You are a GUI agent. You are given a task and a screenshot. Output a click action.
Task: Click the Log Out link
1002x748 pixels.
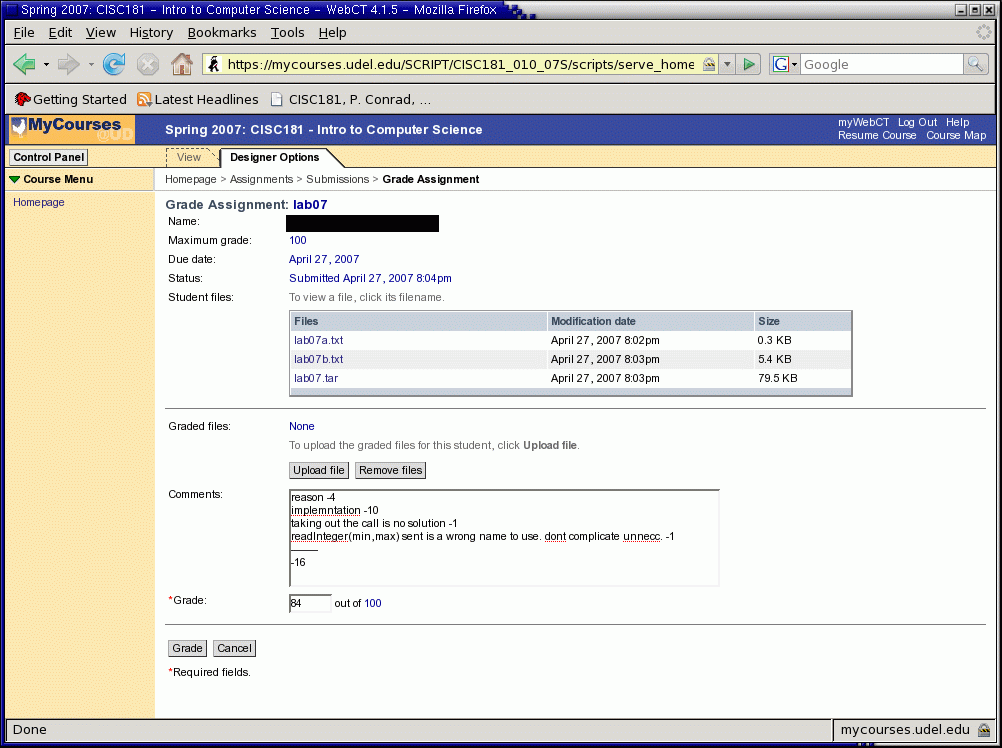(x=917, y=122)
